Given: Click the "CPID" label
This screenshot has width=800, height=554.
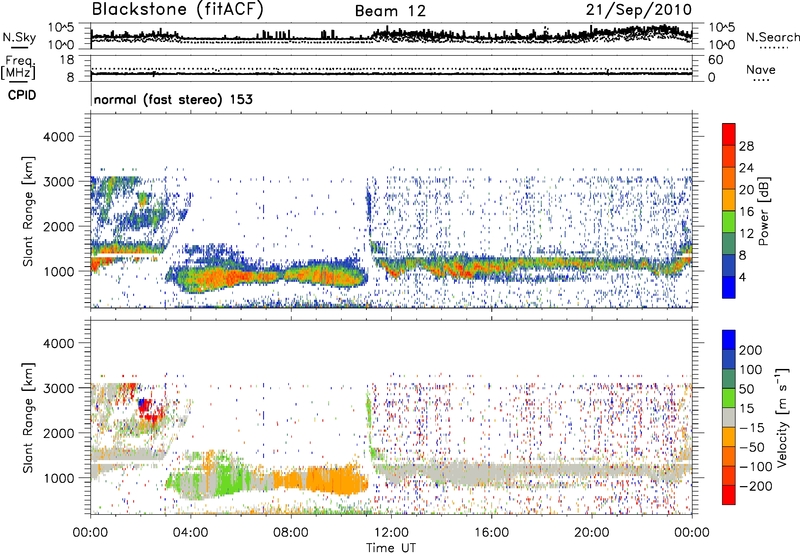Looking at the screenshot, I should coord(22,95).
